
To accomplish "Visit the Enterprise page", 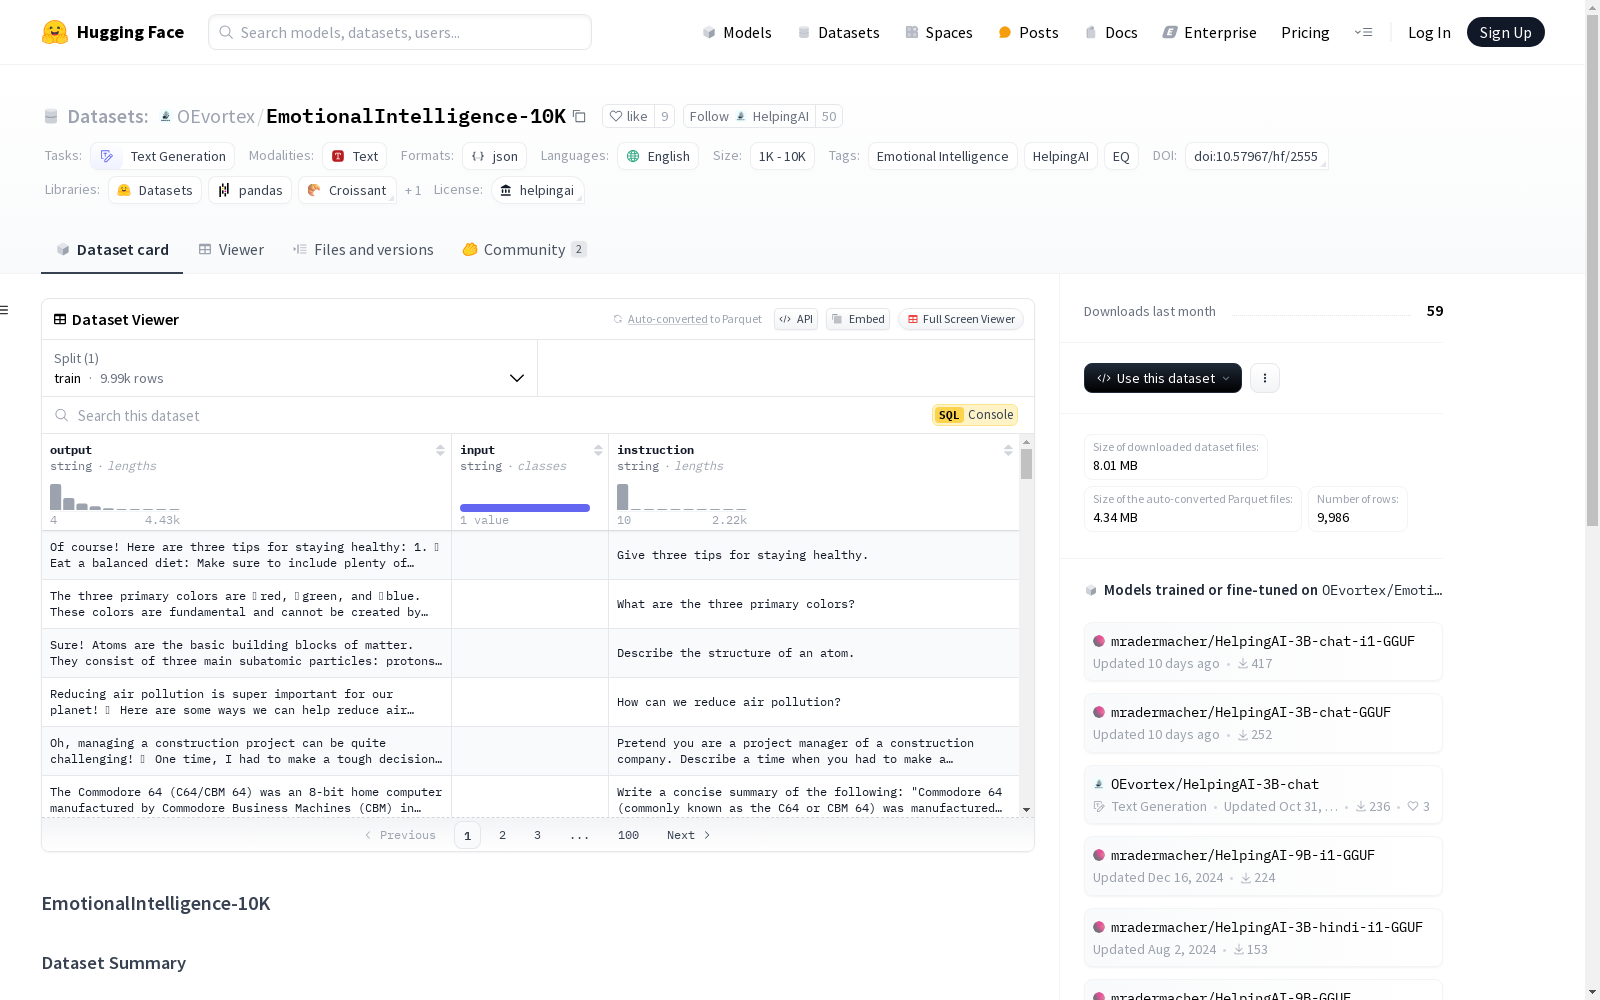I will (x=1209, y=32).
